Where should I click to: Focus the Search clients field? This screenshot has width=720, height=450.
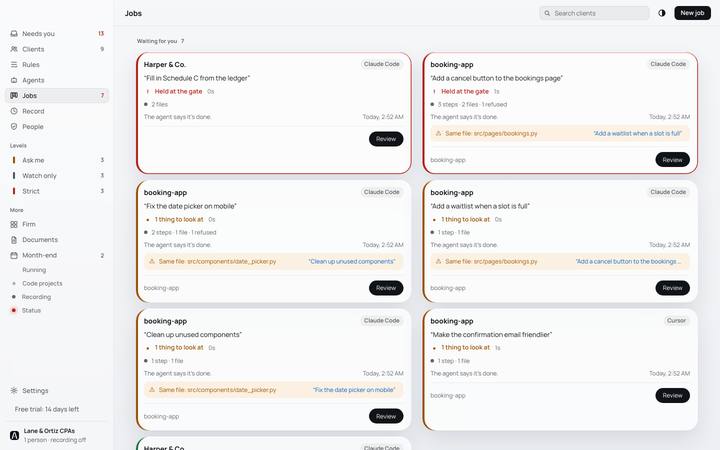click(x=594, y=13)
